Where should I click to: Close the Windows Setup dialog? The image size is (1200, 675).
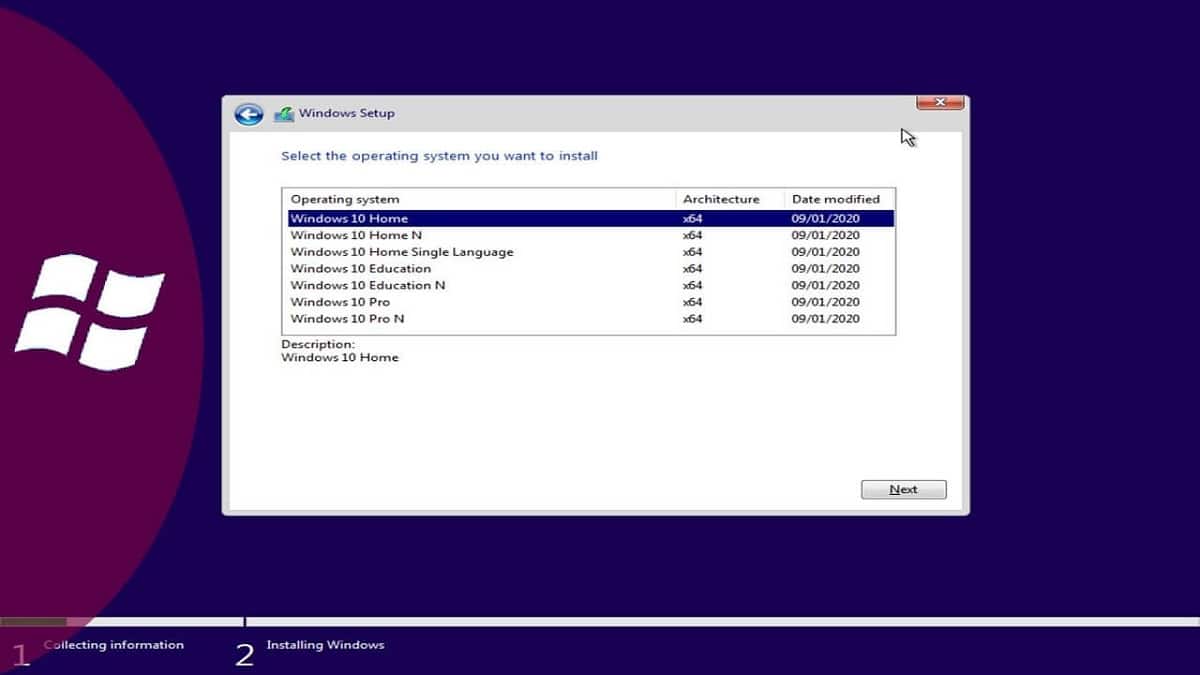pos(939,103)
